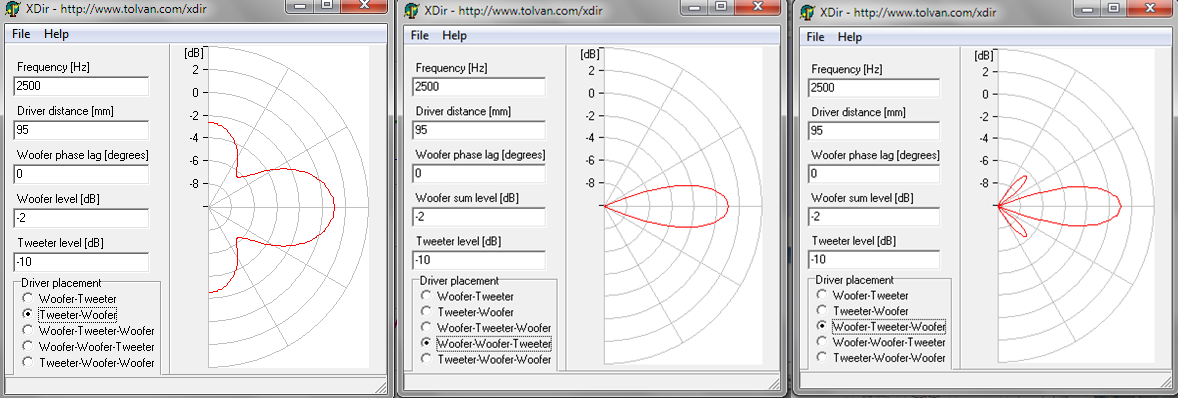This screenshot has height=398, width=1178.
Task: Click the resize grip of the middle window
Action: [x=776, y=384]
